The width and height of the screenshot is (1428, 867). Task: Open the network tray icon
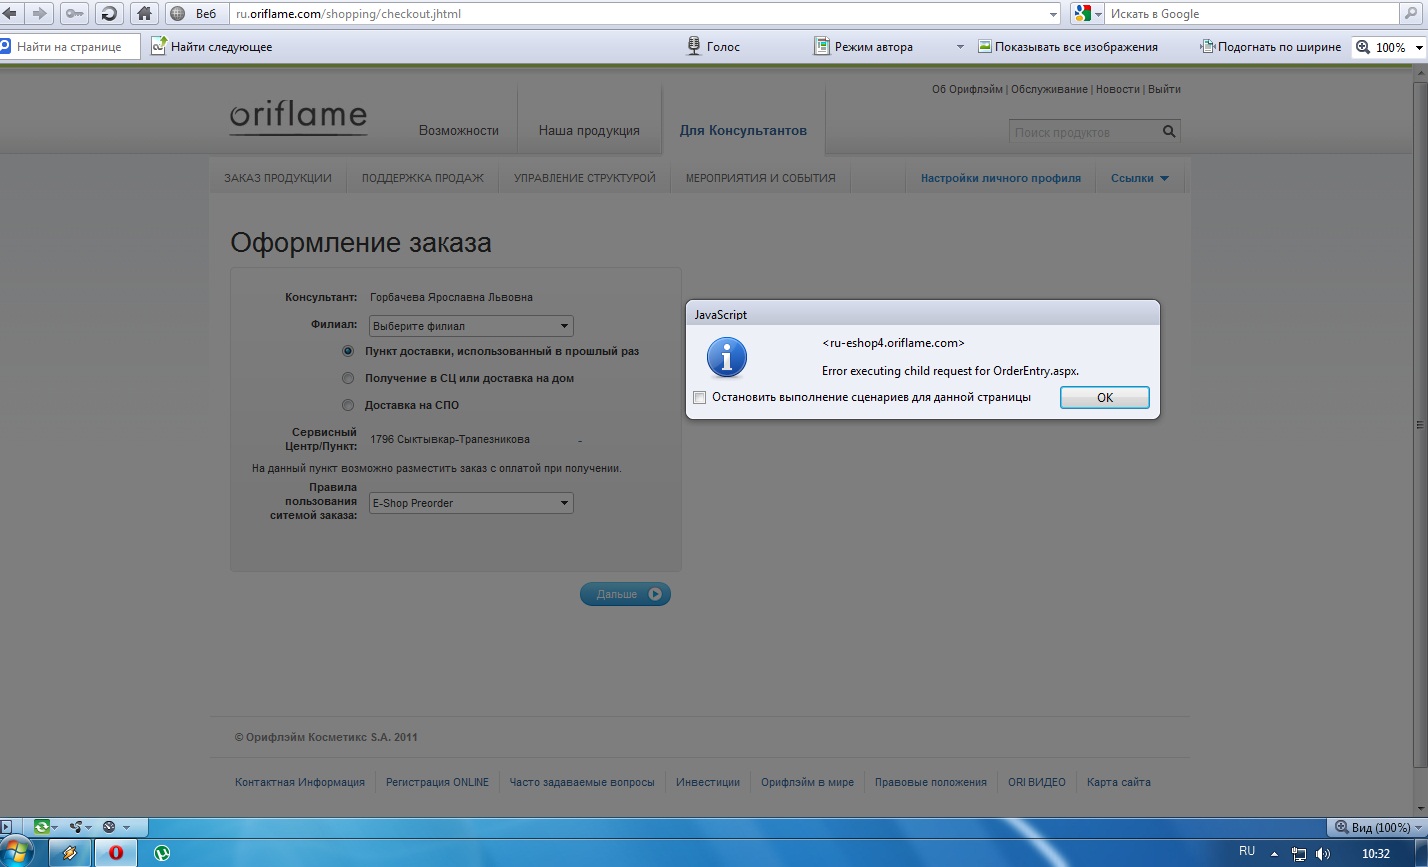click(x=1299, y=854)
